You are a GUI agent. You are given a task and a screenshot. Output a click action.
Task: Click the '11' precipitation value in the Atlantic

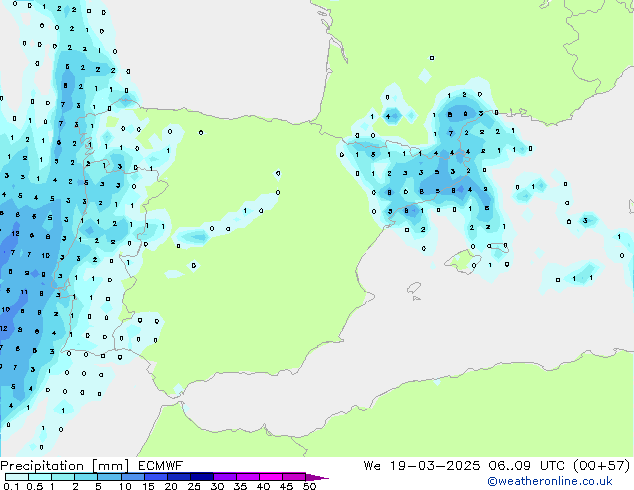tap(24, 292)
